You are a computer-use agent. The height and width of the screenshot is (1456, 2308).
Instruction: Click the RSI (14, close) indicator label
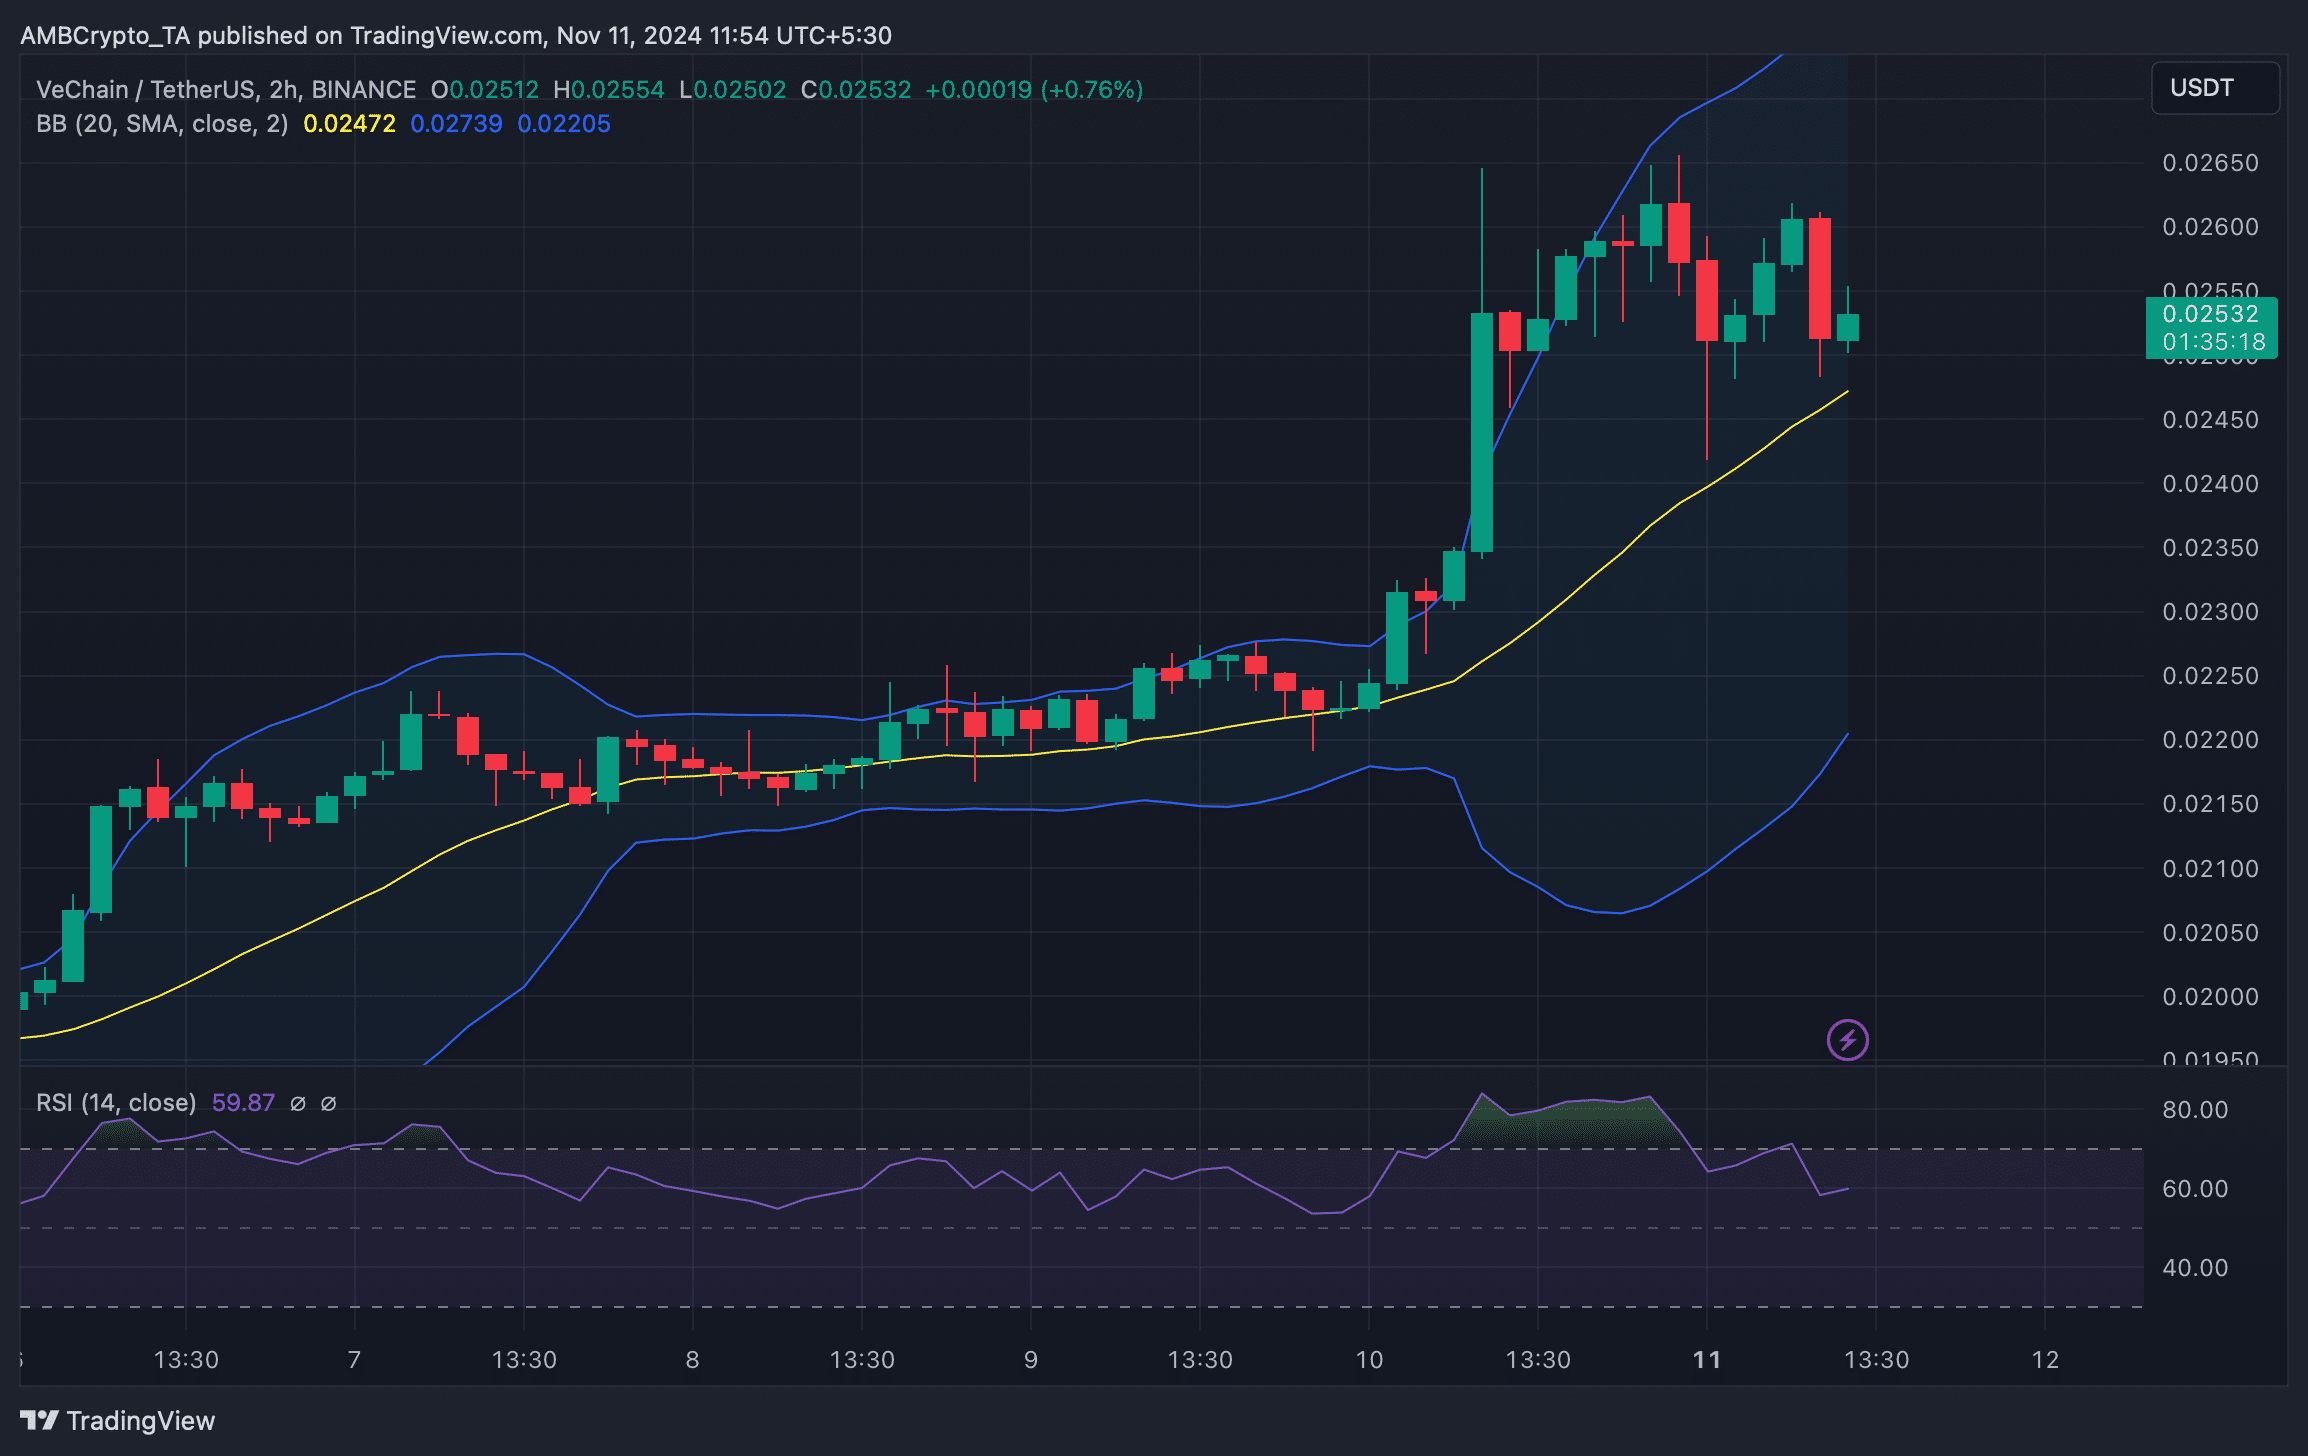(x=116, y=1103)
